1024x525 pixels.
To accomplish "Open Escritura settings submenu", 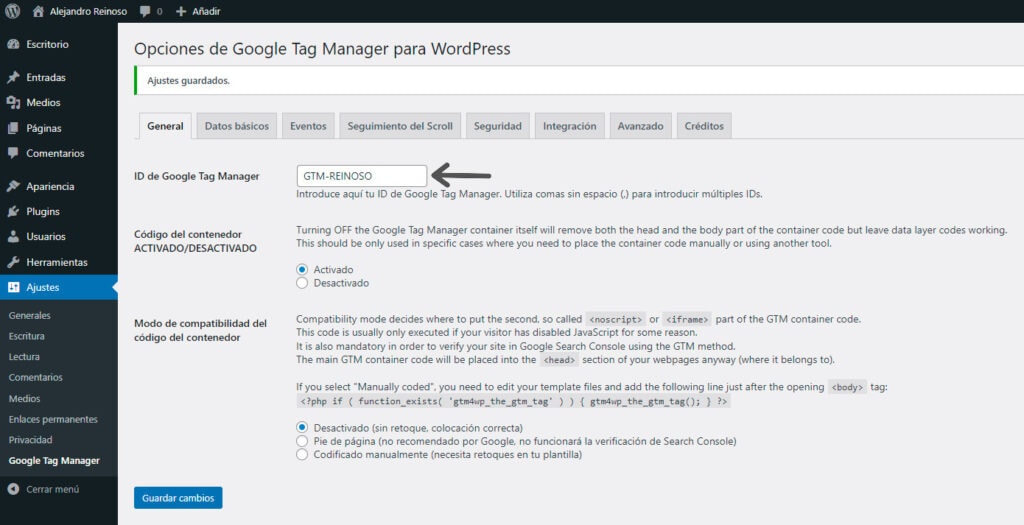I will [x=27, y=336].
